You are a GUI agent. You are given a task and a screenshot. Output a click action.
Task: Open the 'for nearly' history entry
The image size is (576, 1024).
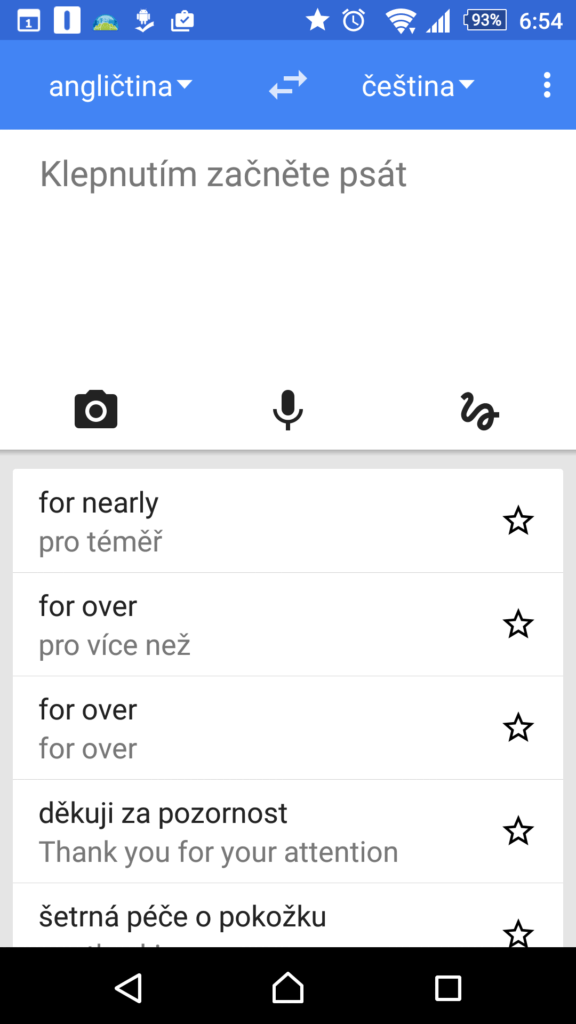[x=288, y=521]
